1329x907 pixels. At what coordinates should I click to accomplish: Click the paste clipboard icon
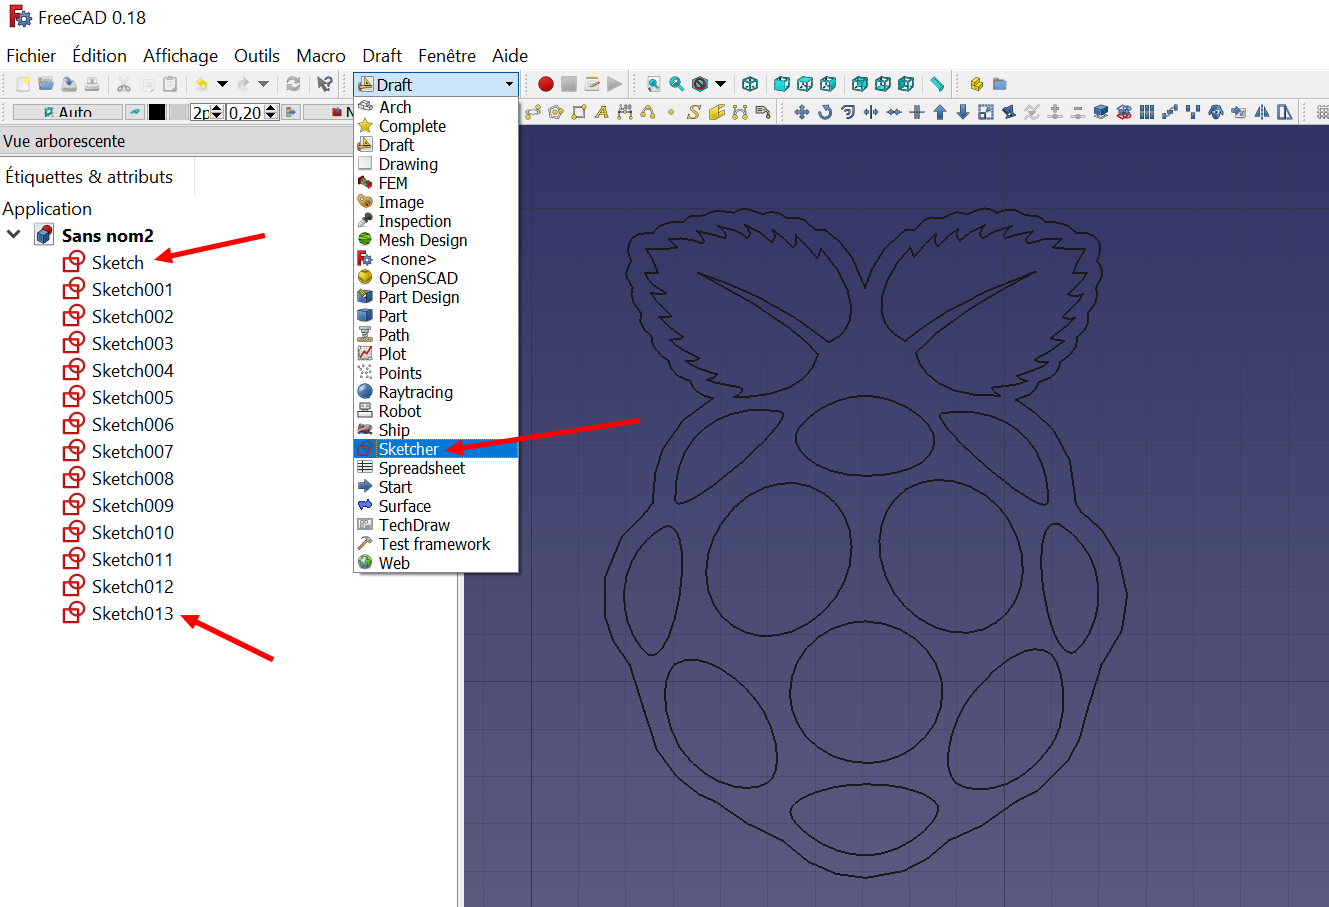click(170, 84)
